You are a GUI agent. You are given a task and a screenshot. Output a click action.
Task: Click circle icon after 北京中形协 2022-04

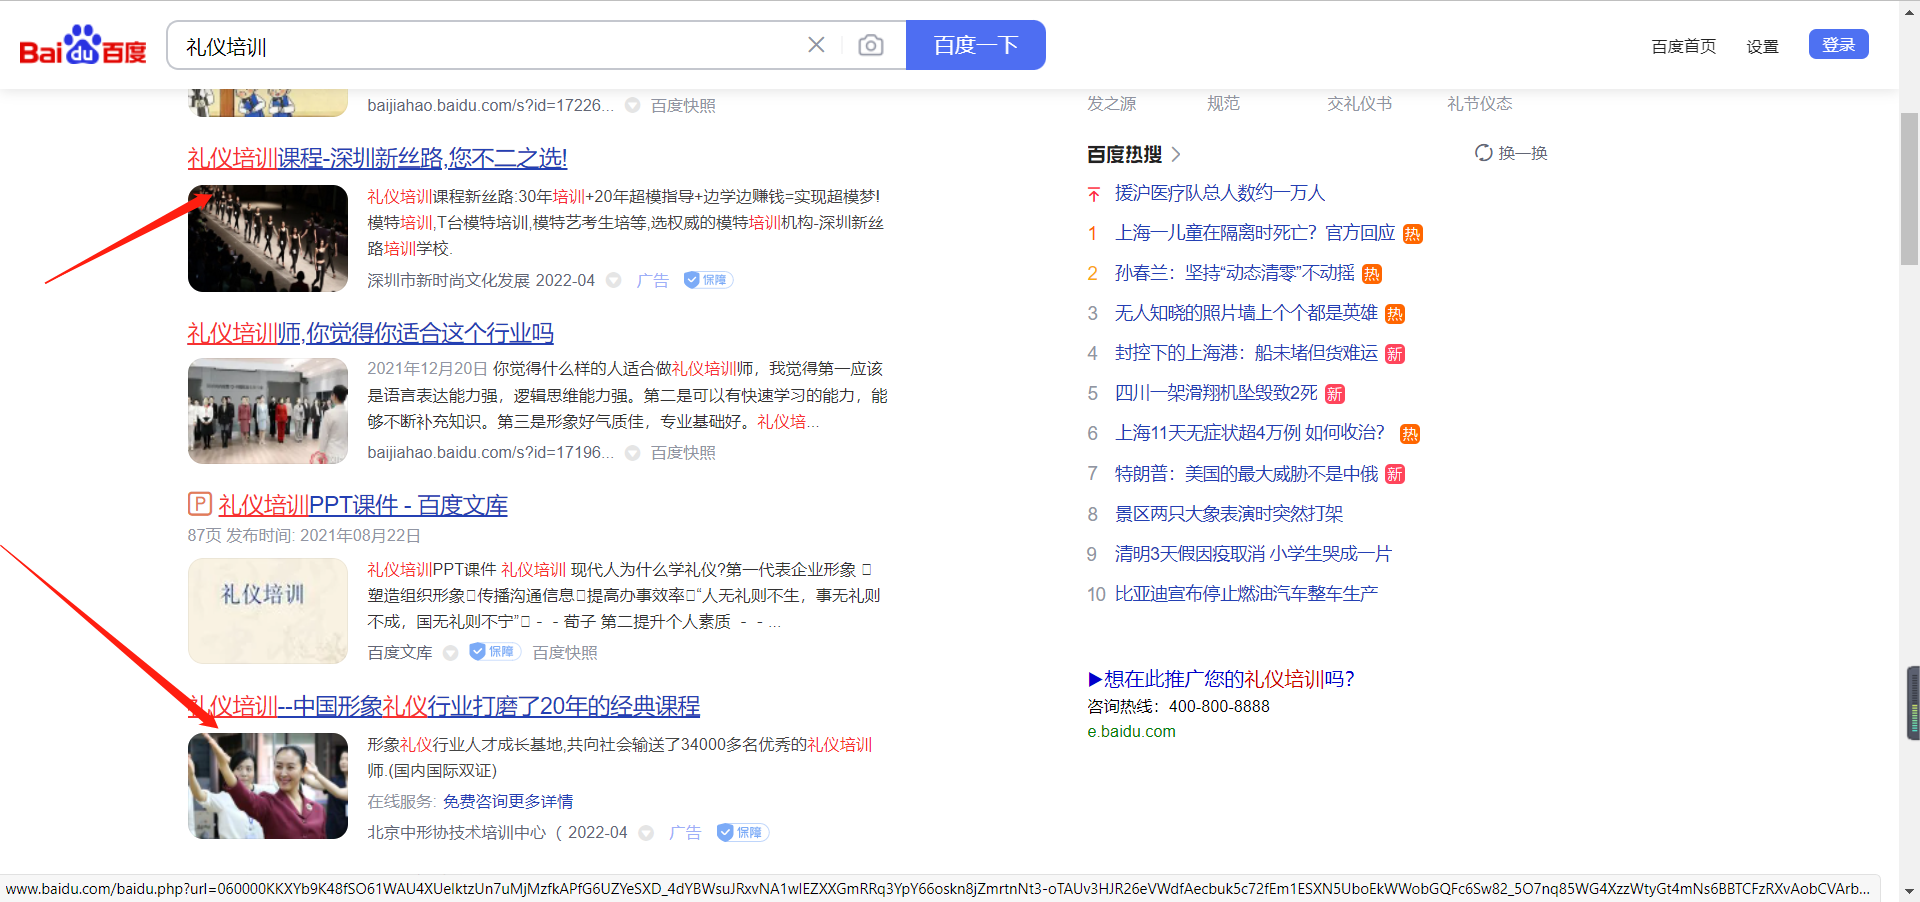point(647,833)
